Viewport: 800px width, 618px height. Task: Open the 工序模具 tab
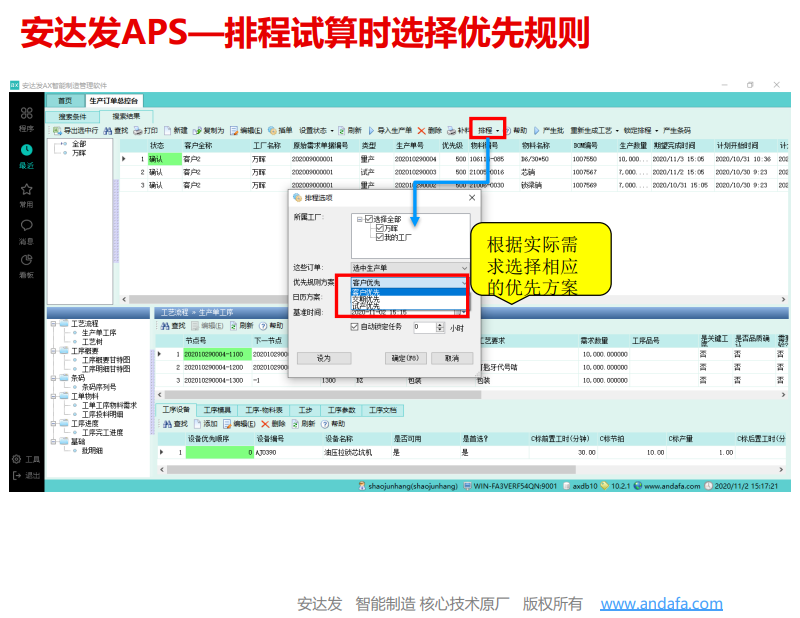[217, 410]
